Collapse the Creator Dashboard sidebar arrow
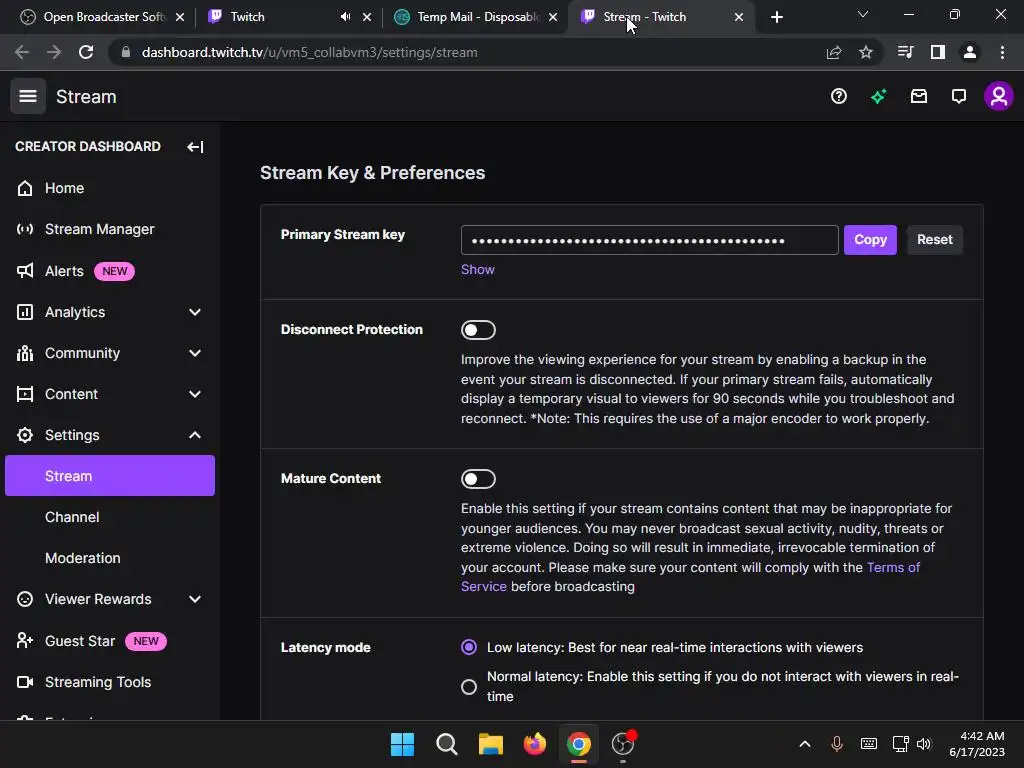This screenshot has width=1024, height=768. click(195, 147)
